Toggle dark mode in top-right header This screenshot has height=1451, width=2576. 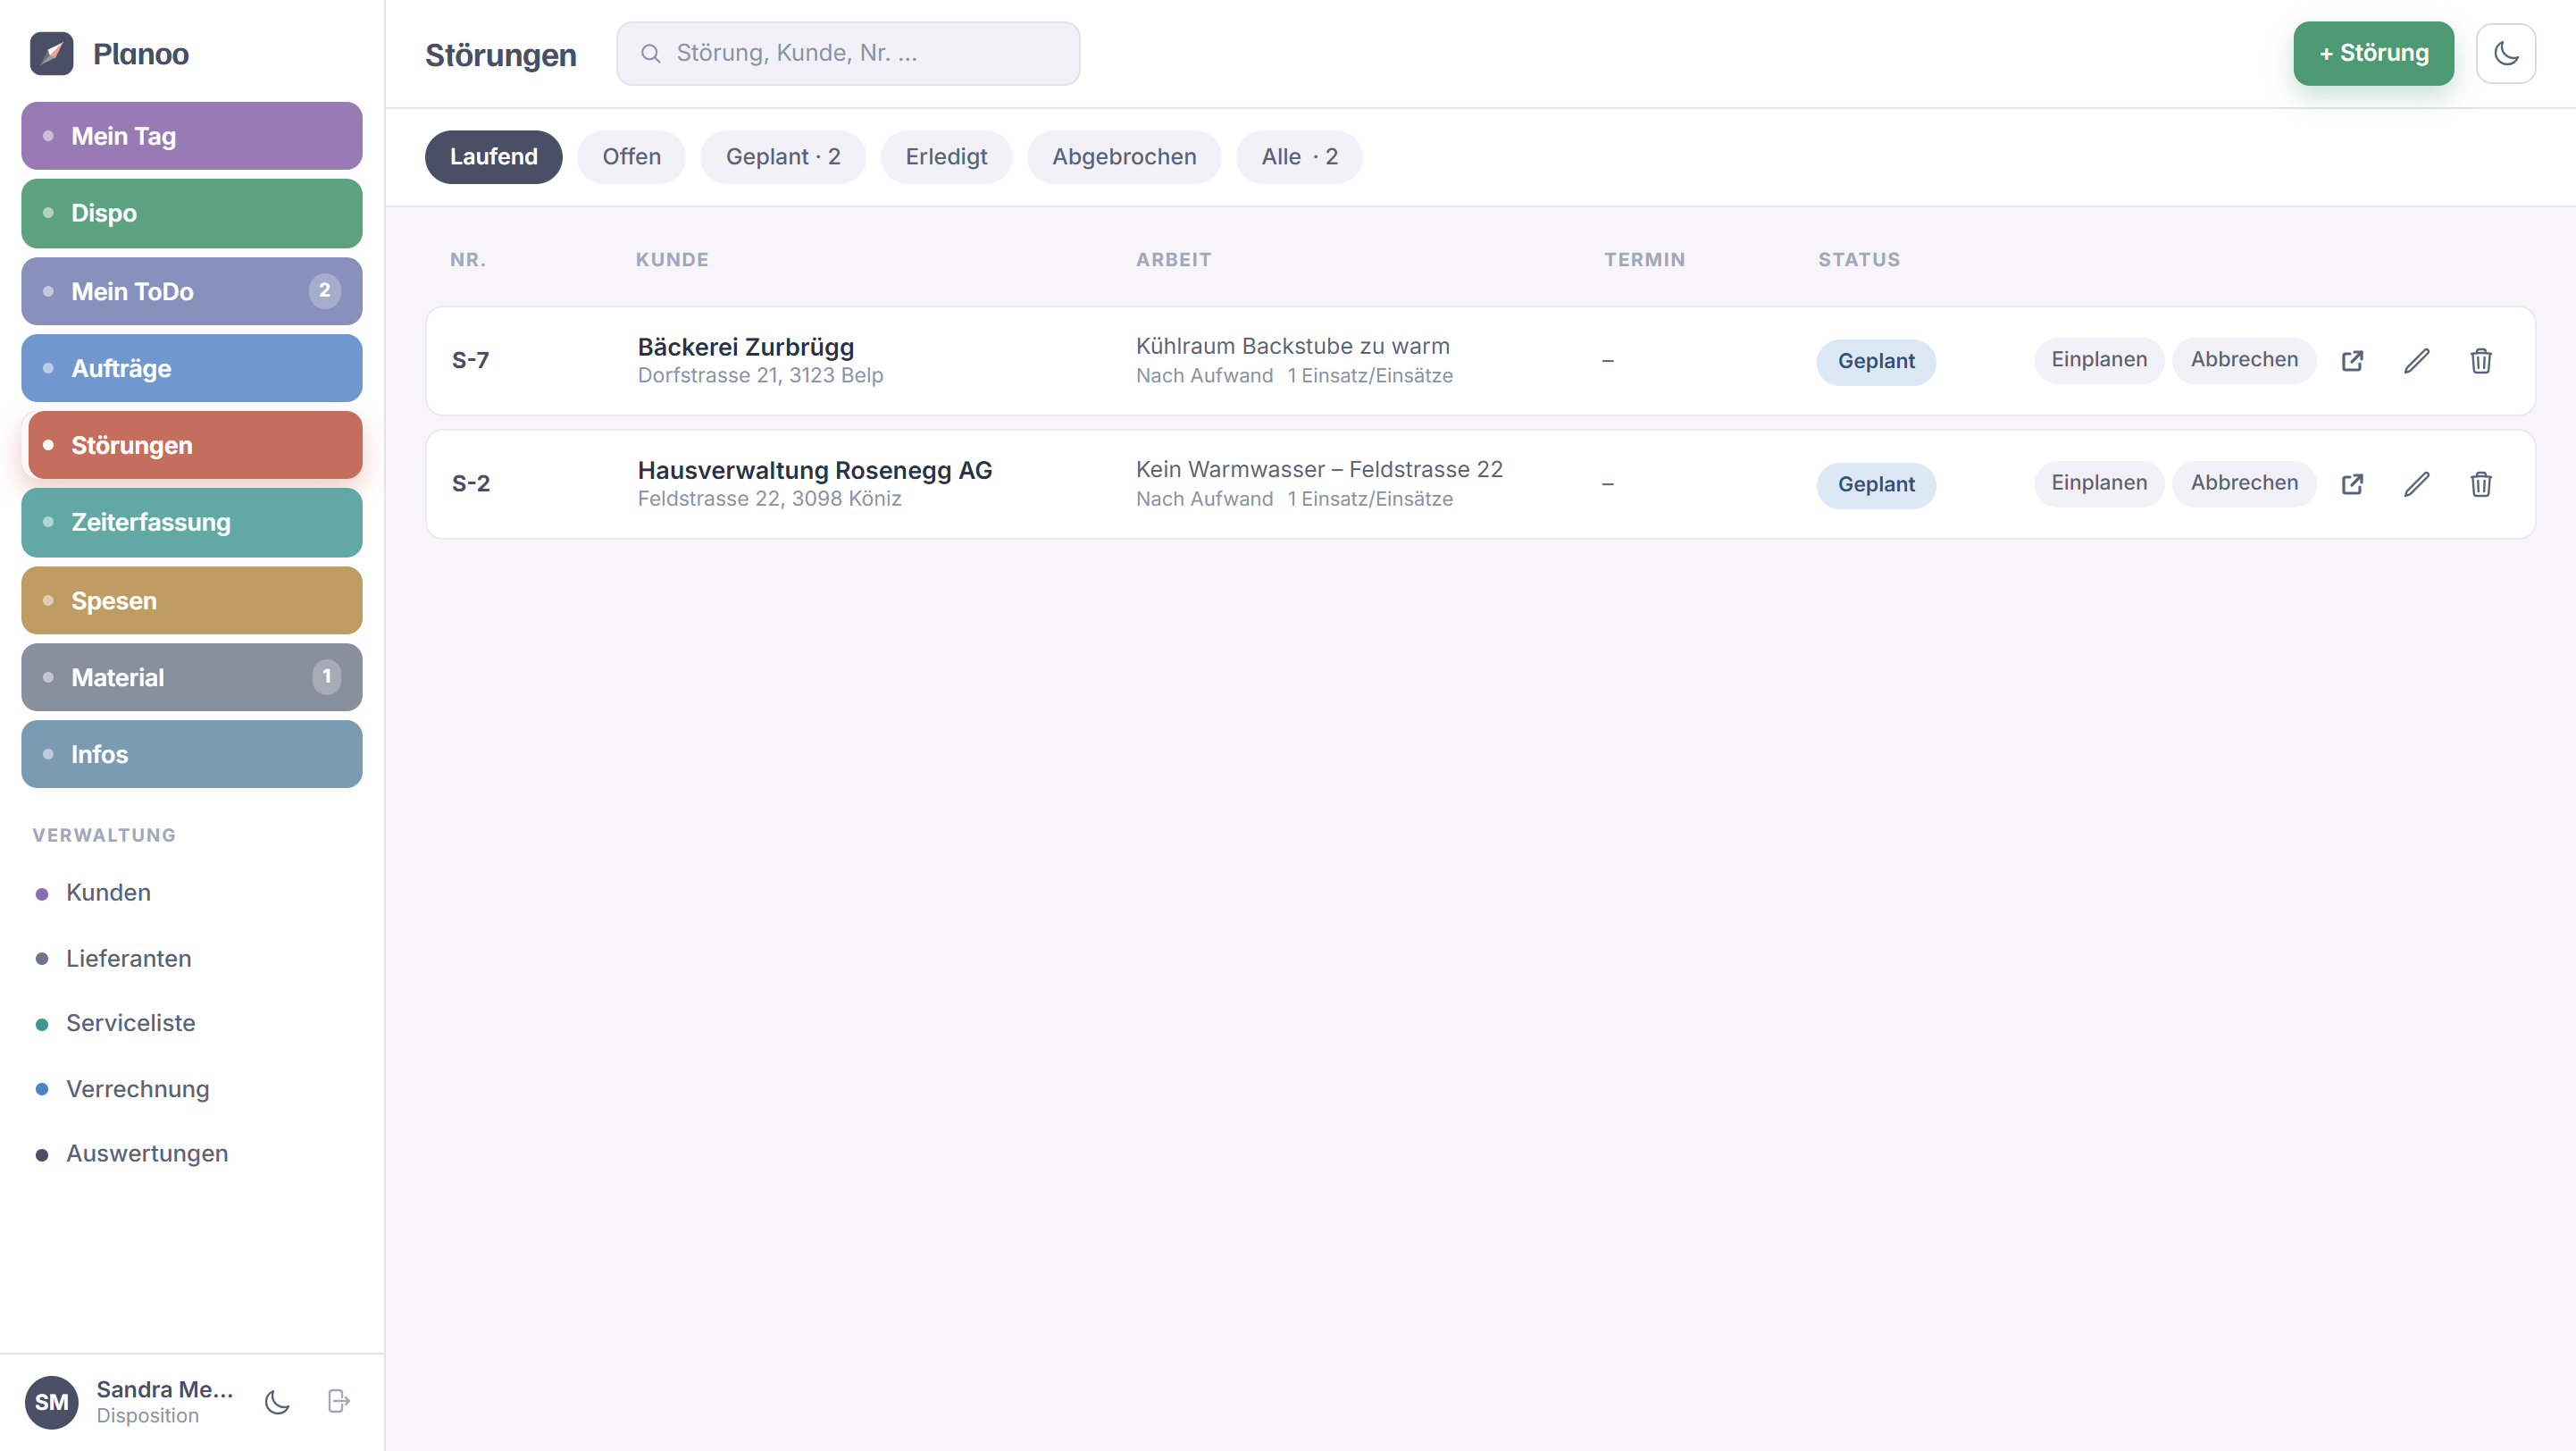pyautogui.click(x=2505, y=53)
